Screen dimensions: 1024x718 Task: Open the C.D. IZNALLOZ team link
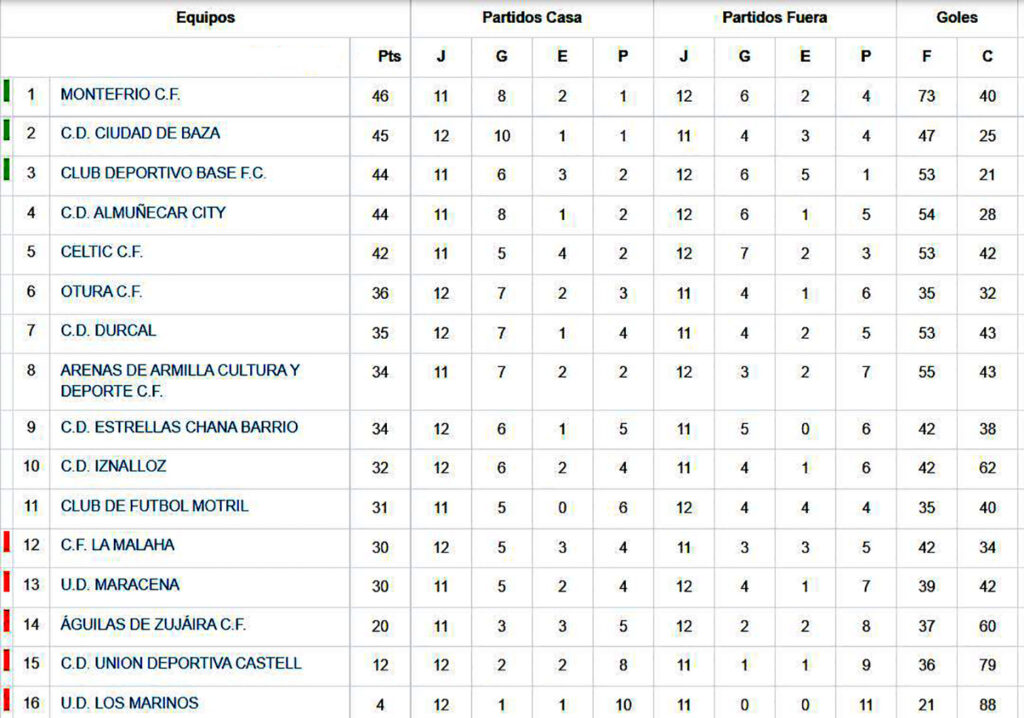pyautogui.click(x=113, y=466)
